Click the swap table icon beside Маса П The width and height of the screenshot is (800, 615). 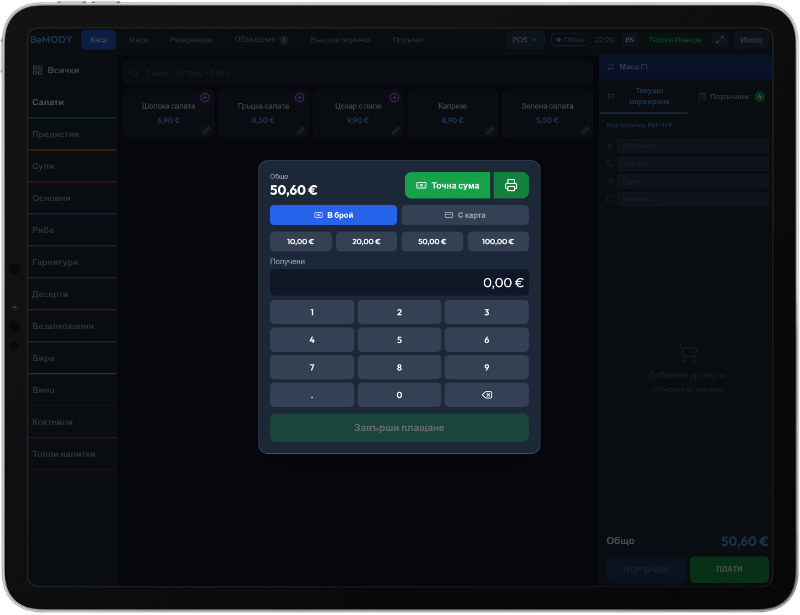(x=611, y=67)
